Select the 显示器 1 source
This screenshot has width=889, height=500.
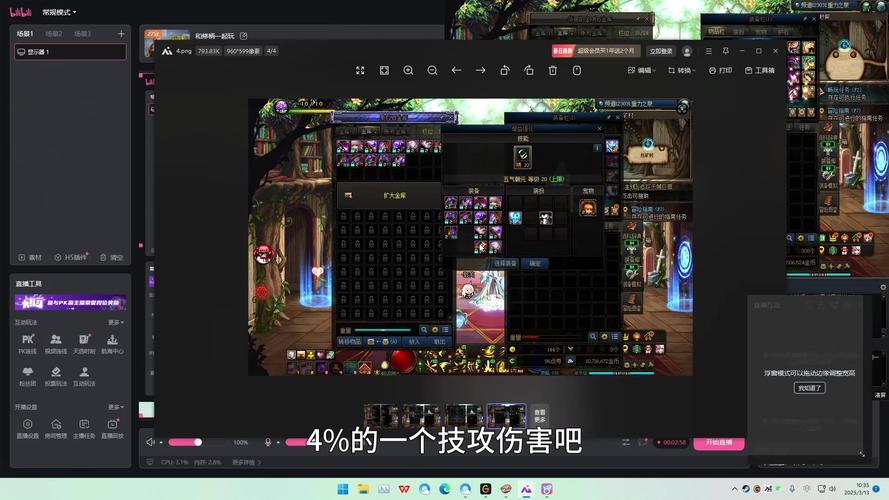click(x=70, y=52)
